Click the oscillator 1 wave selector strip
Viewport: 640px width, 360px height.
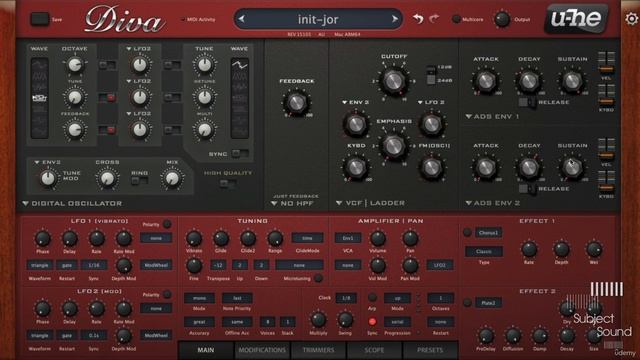(x=40, y=98)
